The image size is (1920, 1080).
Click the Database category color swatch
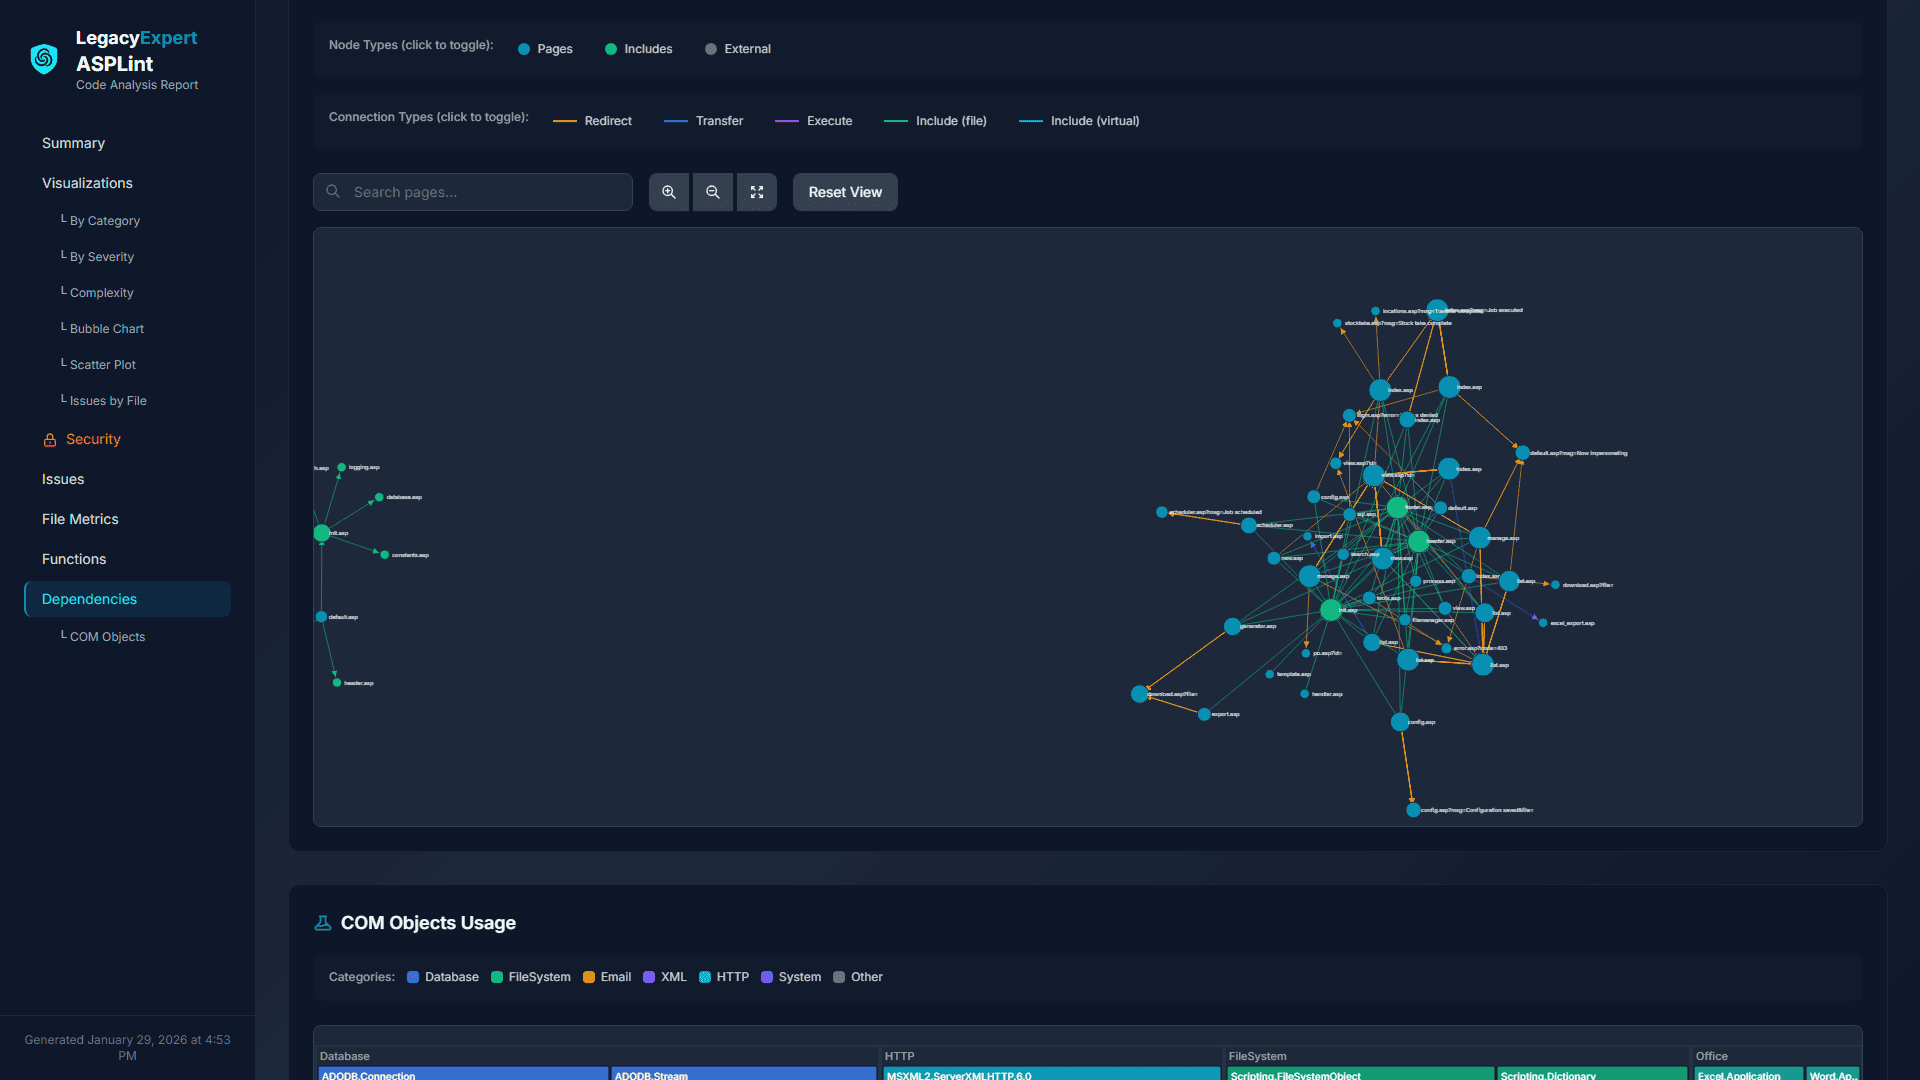413,977
